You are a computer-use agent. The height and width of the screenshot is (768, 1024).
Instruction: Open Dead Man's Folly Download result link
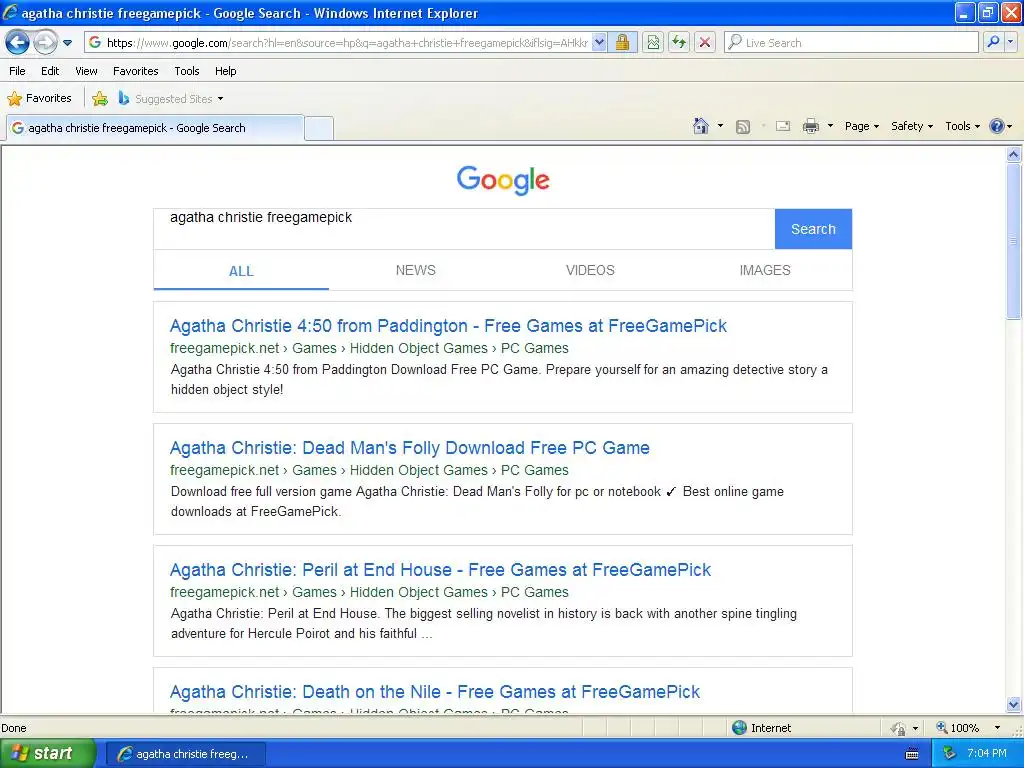click(x=409, y=448)
